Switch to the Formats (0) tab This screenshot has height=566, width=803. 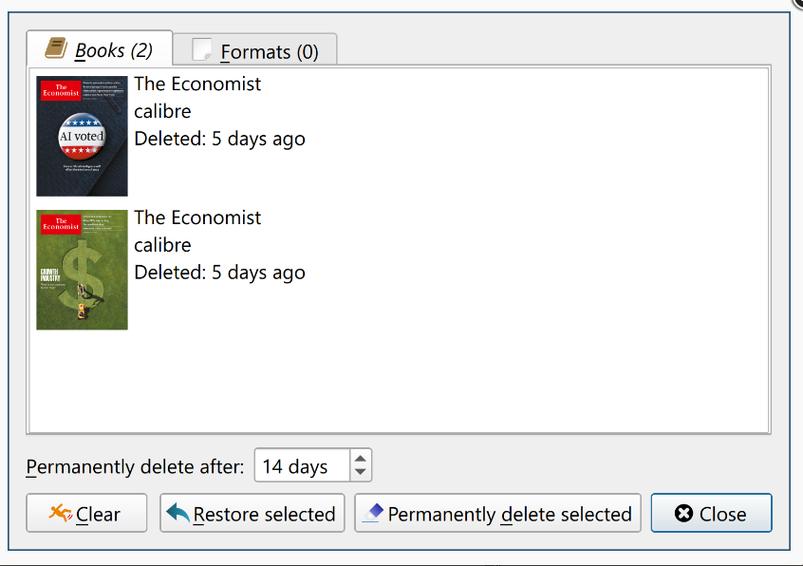pyautogui.click(x=255, y=50)
